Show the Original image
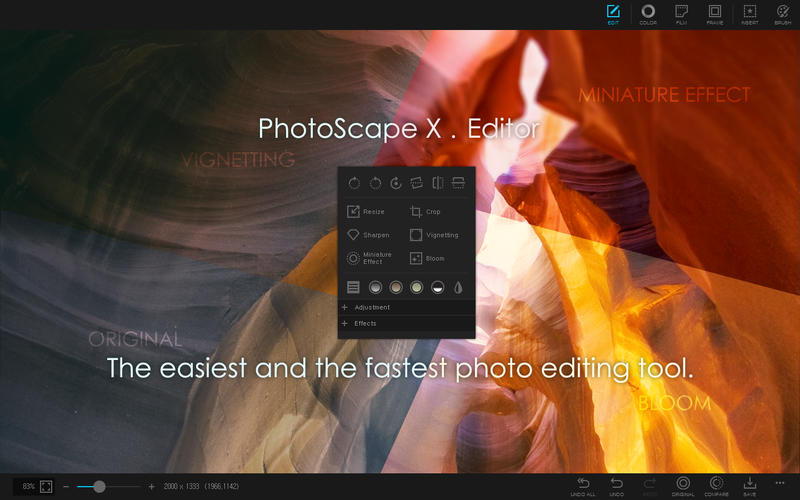The image size is (800, 500). coord(683,487)
